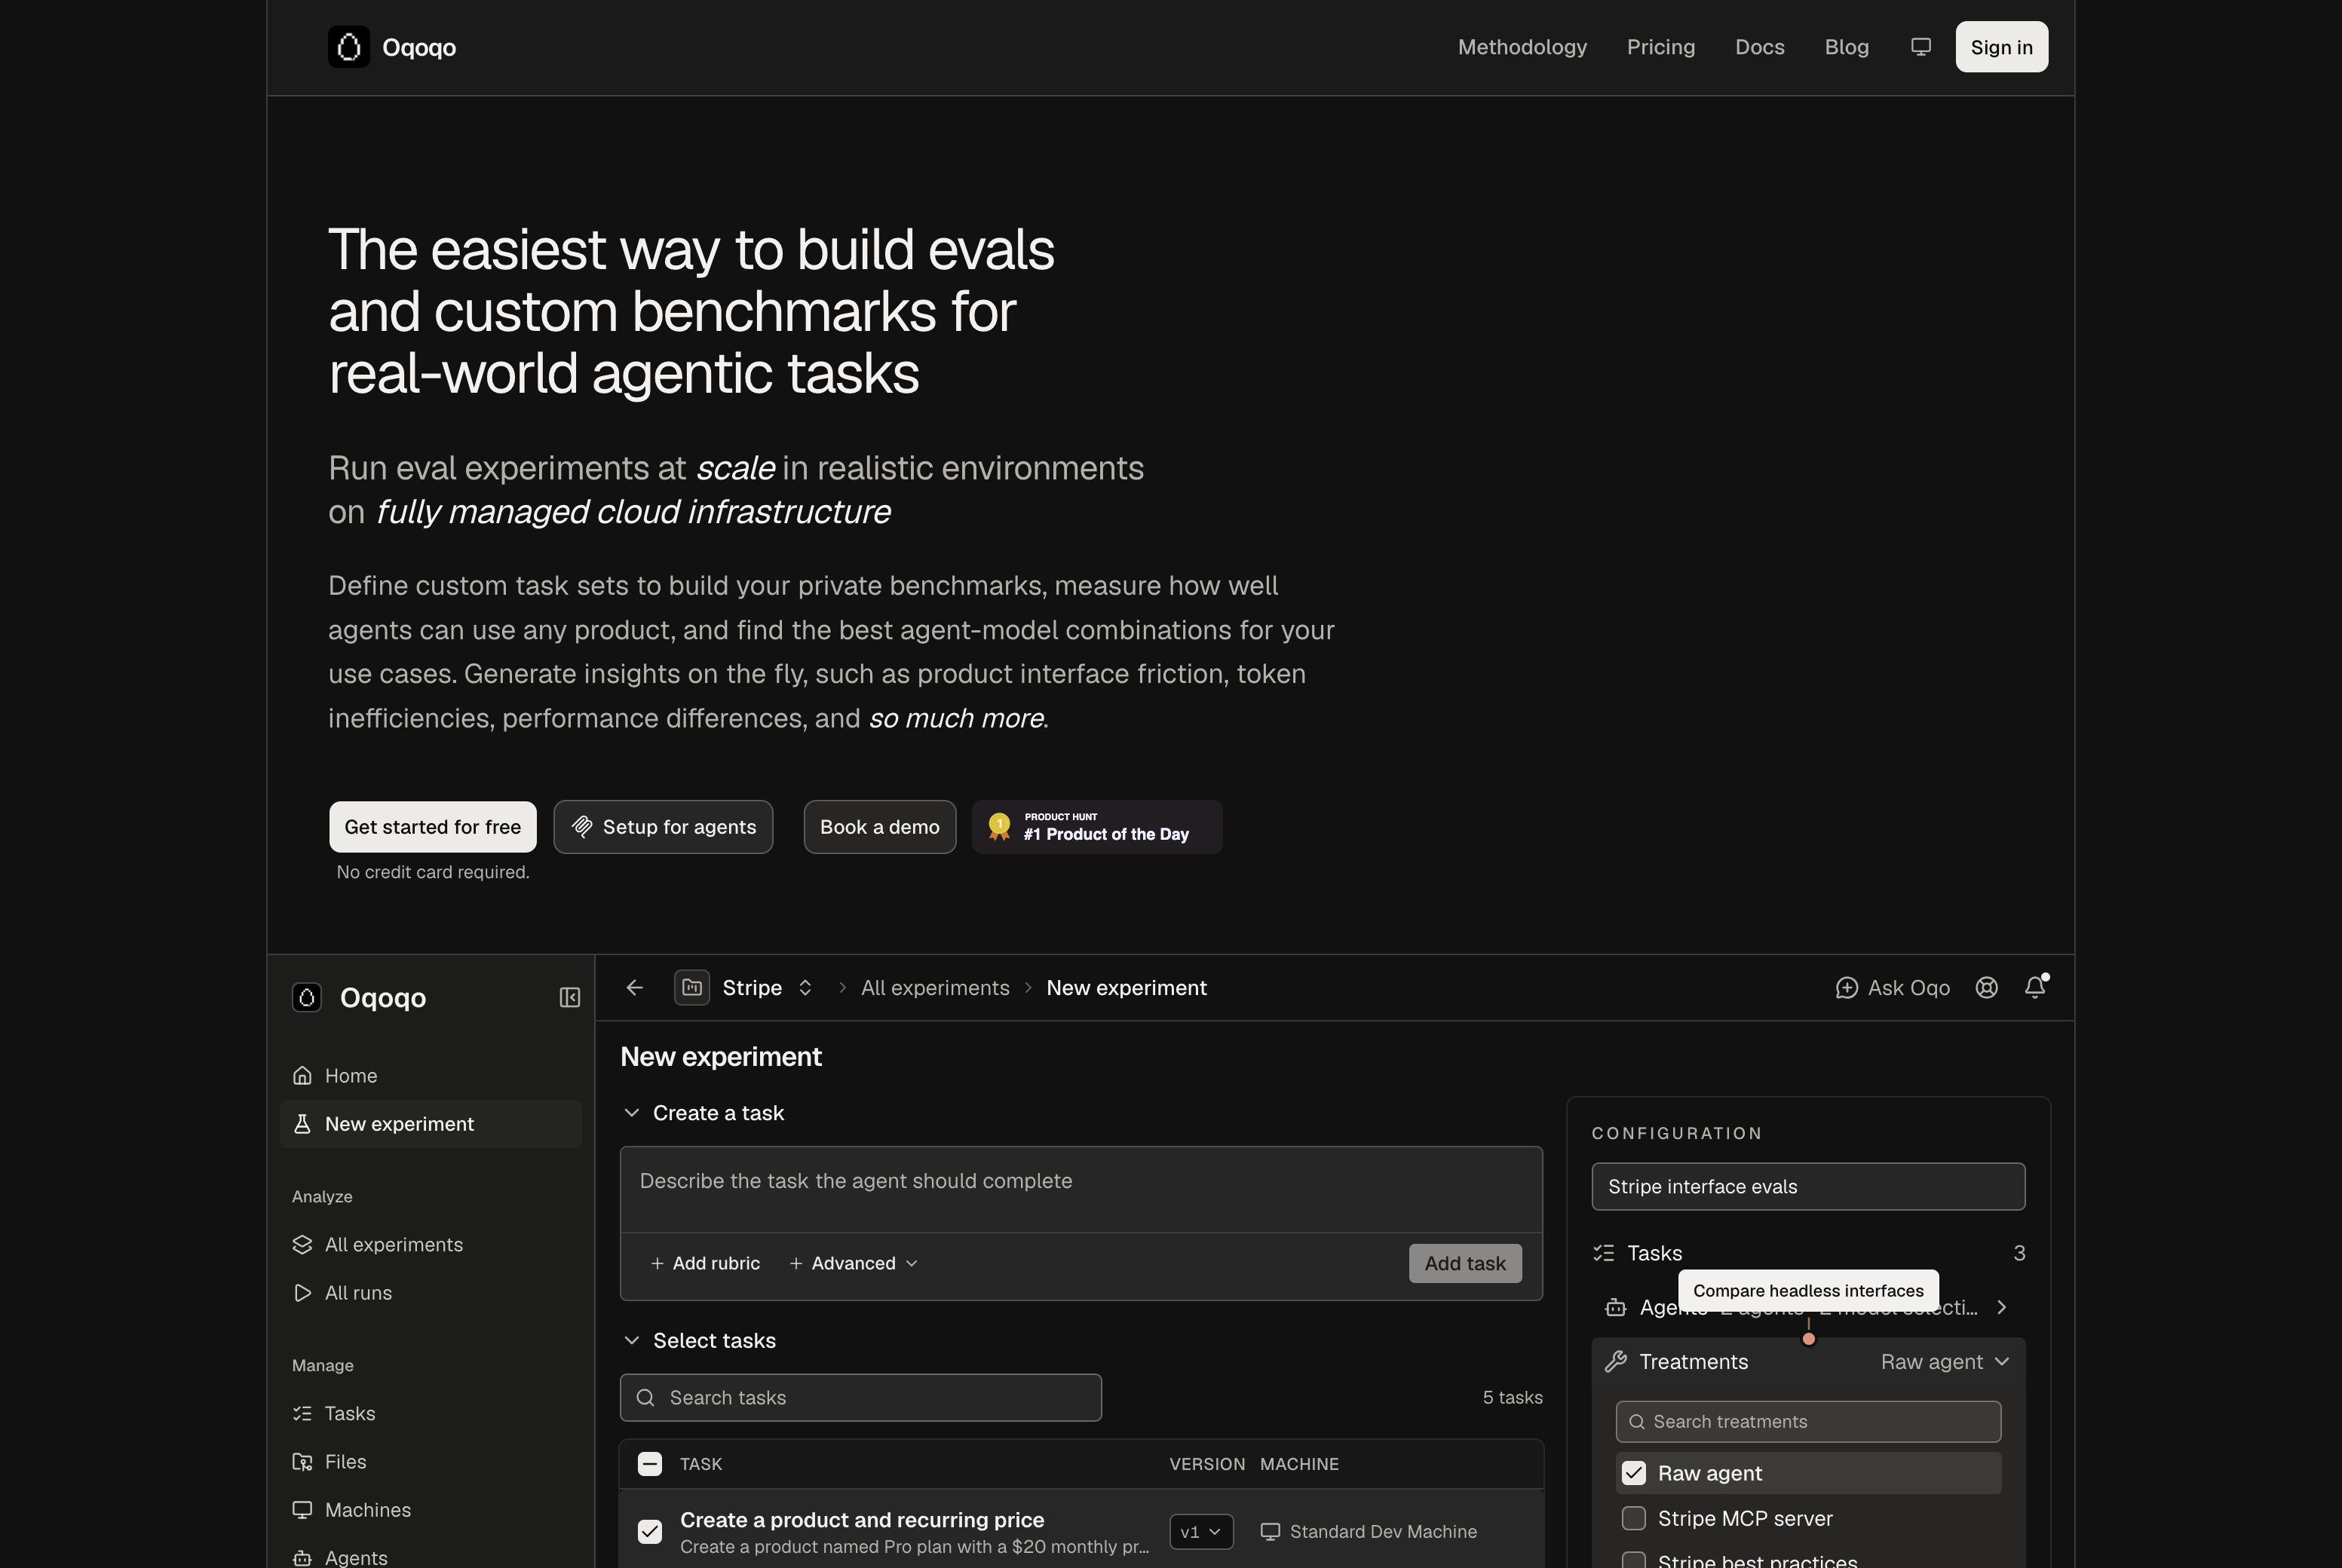Image resolution: width=2342 pixels, height=1568 pixels.
Task: Toggle the select-all tasks checkbox
Action: pyautogui.click(x=650, y=1464)
